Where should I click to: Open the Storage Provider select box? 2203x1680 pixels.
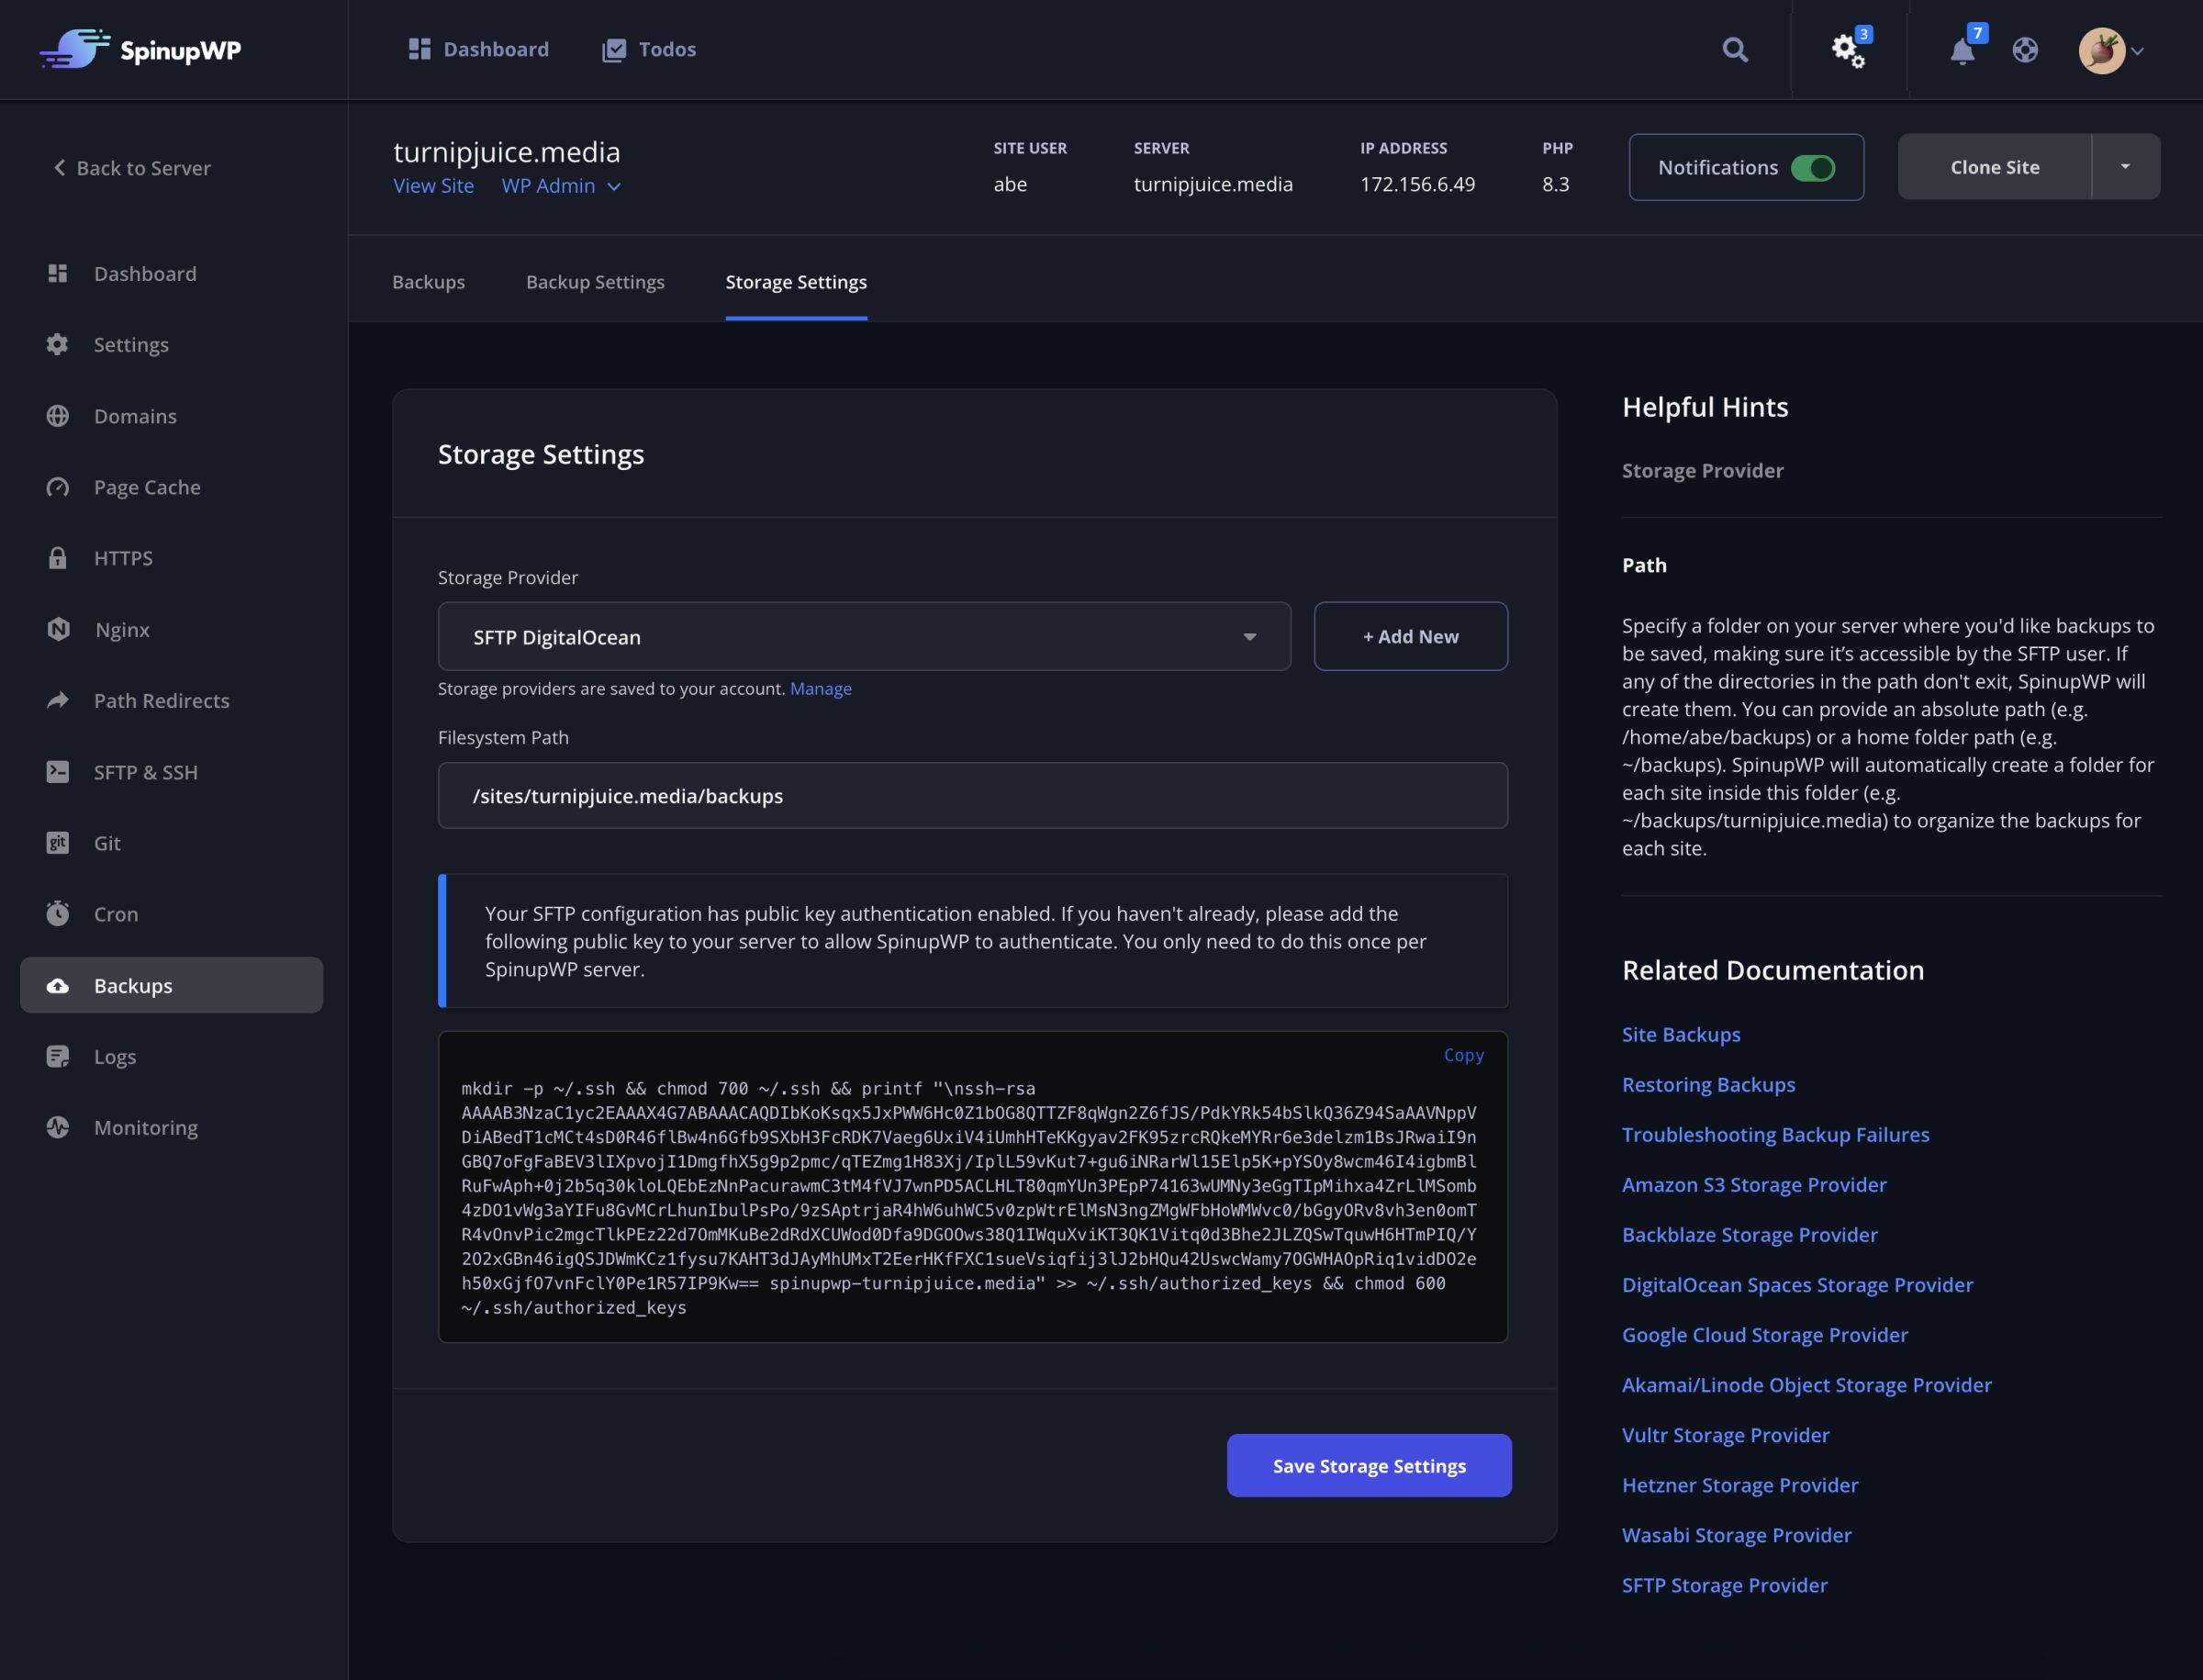pyautogui.click(x=864, y=636)
